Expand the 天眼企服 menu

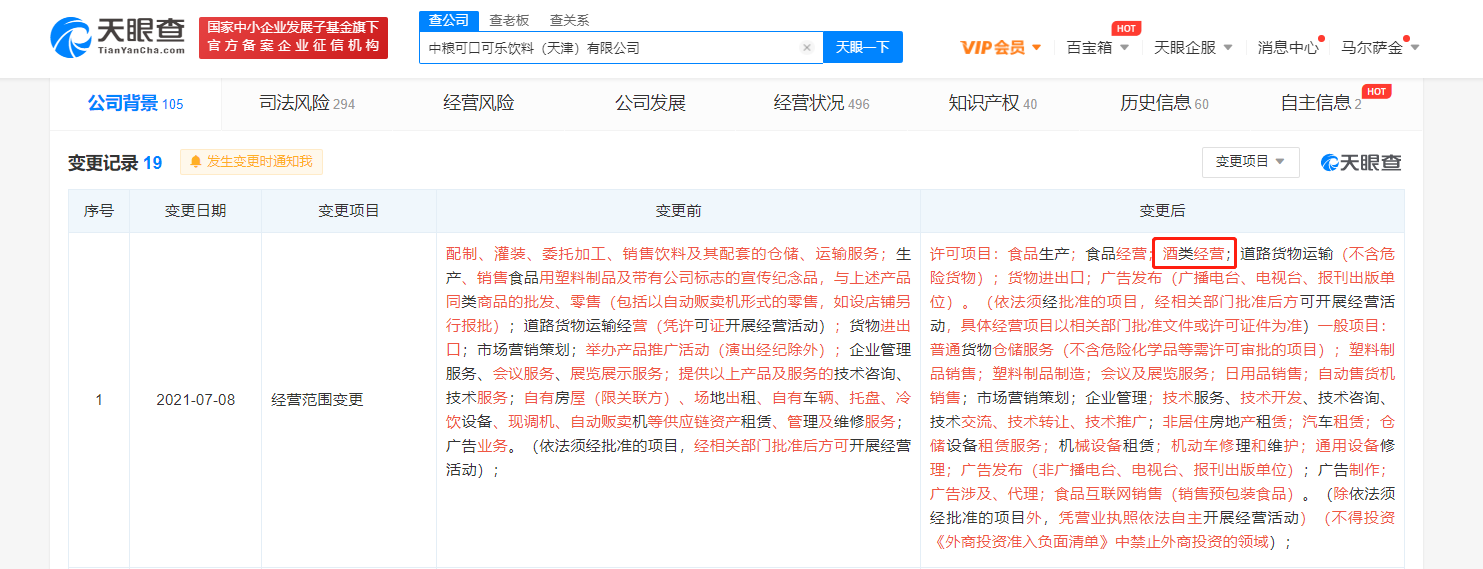(1193, 47)
